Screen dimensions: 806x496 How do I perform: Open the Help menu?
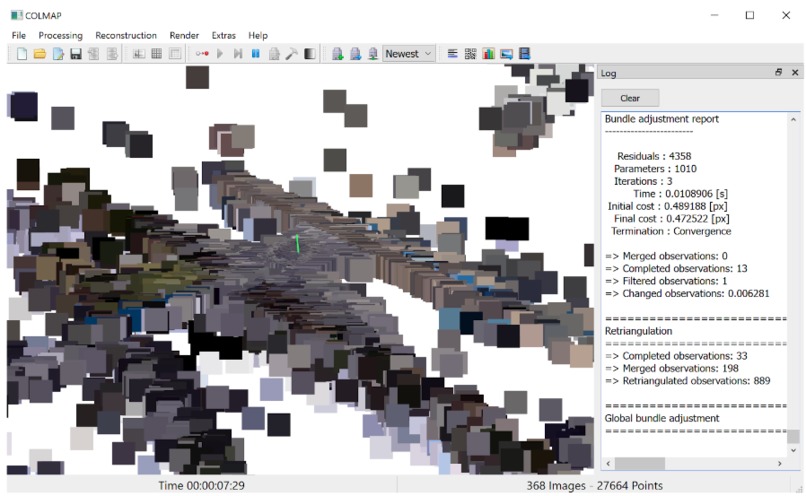[x=258, y=35]
